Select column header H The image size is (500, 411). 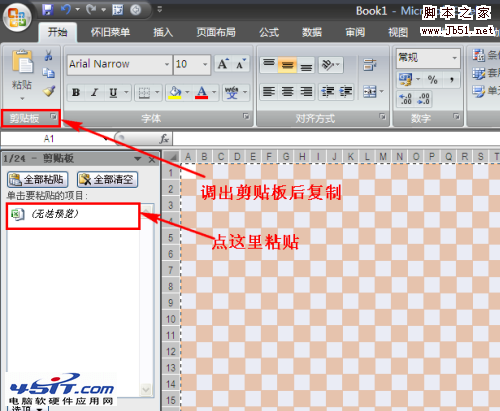coord(302,156)
